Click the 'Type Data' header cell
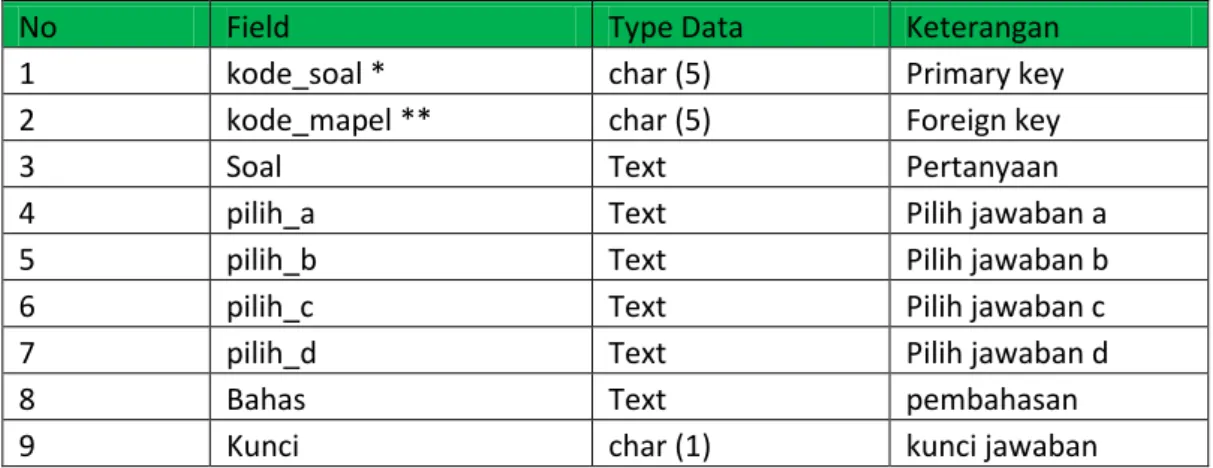 point(745,28)
